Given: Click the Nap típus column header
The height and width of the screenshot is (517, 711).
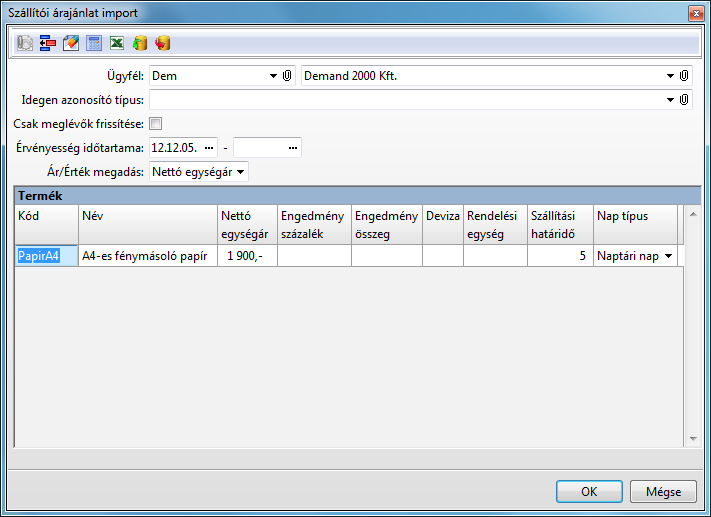Looking at the screenshot, I should click(635, 225).
